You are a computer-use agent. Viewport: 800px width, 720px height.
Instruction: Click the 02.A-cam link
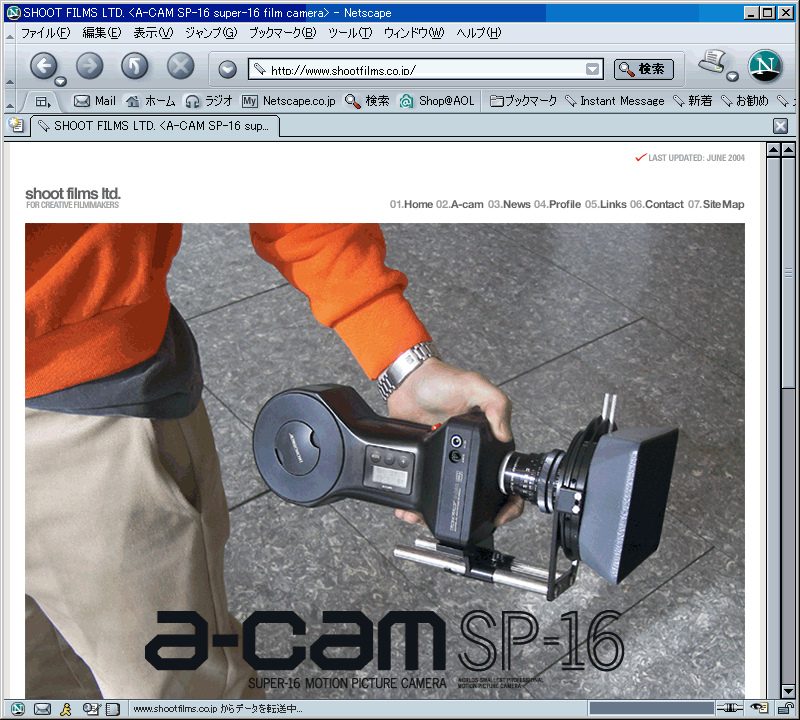pos(460,204)
